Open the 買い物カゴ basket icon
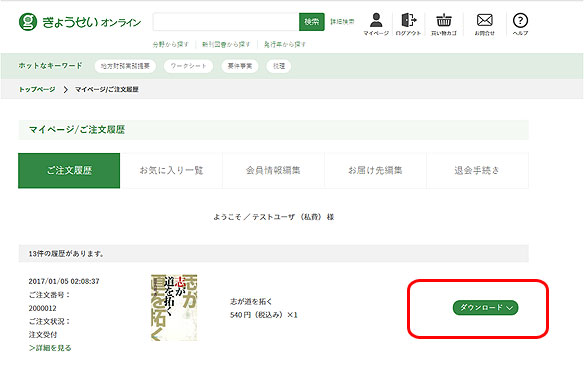This screenshot has height=366, width=584. pos(444,20)
